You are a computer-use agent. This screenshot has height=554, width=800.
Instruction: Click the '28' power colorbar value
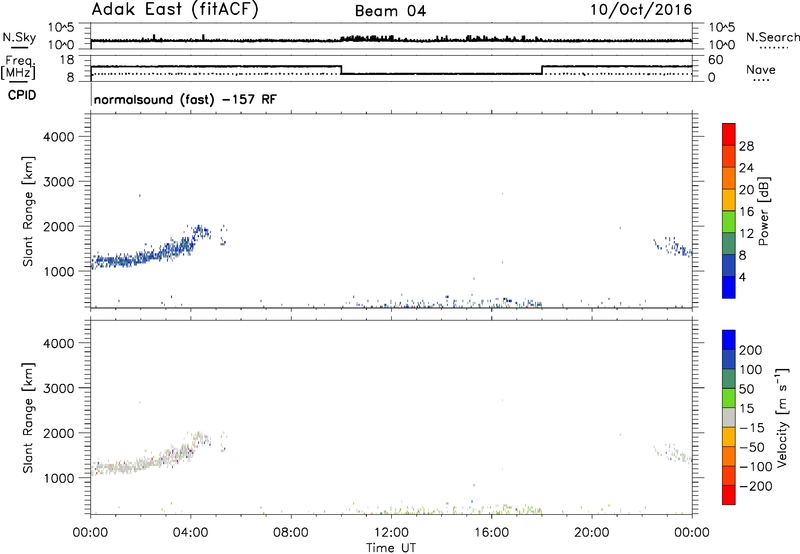[746, 146]
